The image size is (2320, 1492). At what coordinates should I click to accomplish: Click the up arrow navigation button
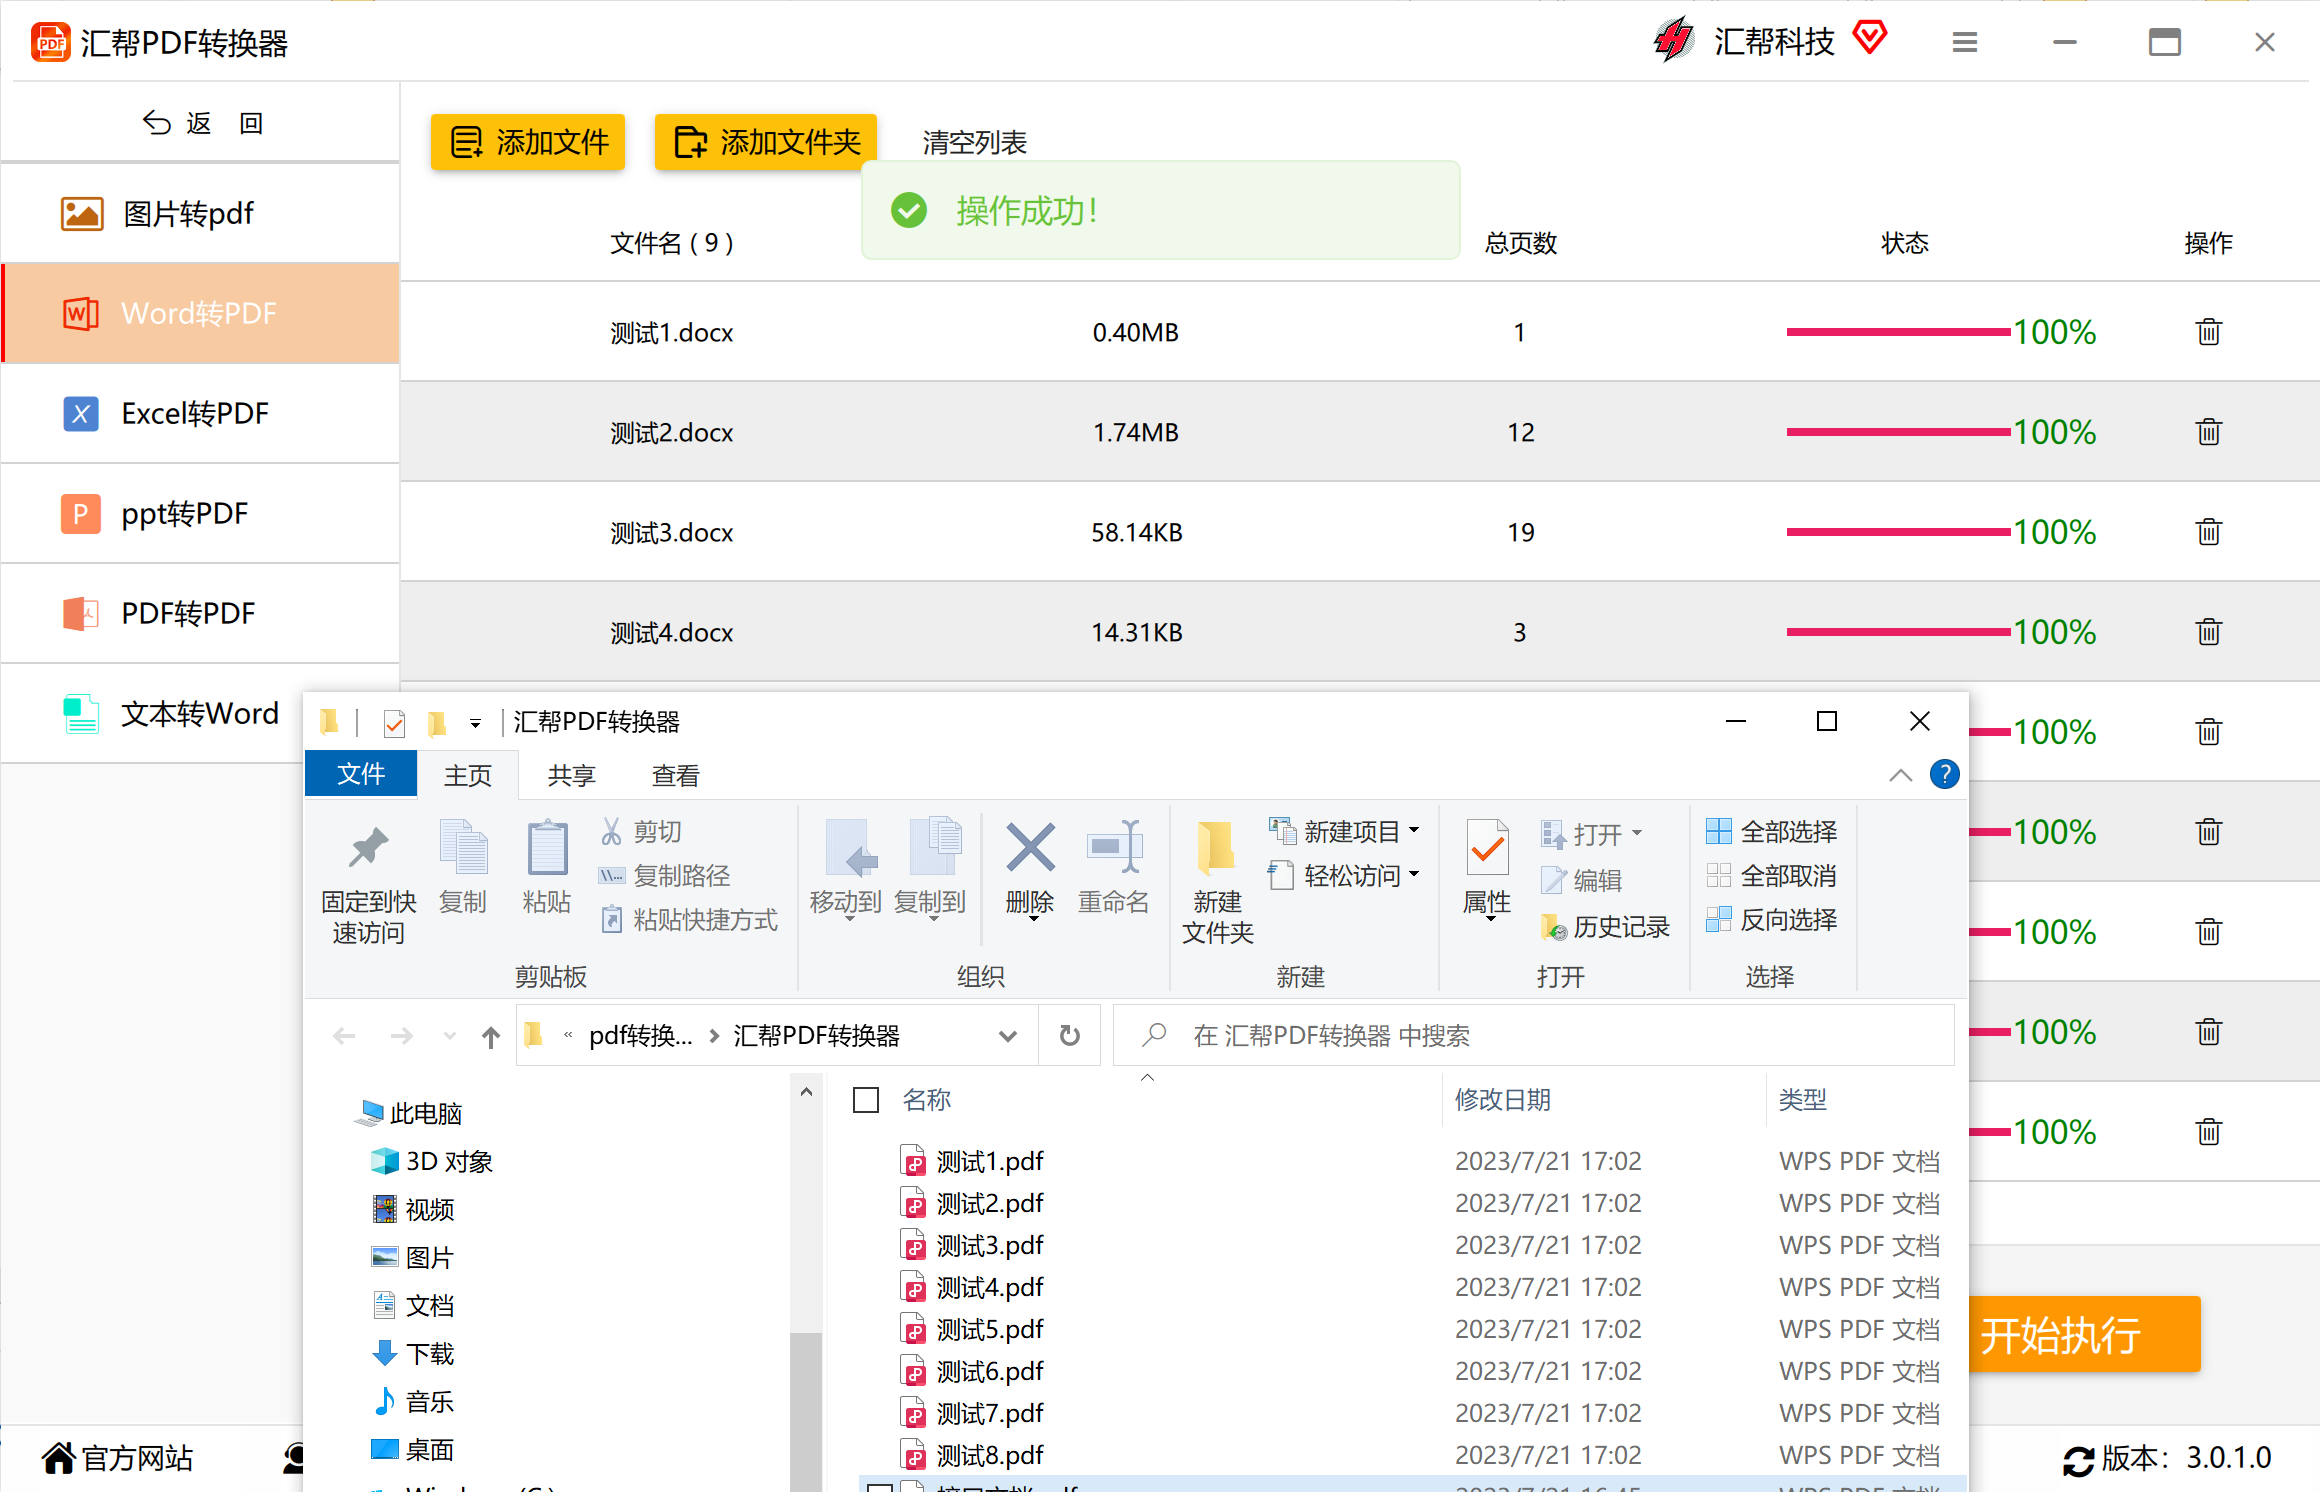click(x=490, y=1036)
